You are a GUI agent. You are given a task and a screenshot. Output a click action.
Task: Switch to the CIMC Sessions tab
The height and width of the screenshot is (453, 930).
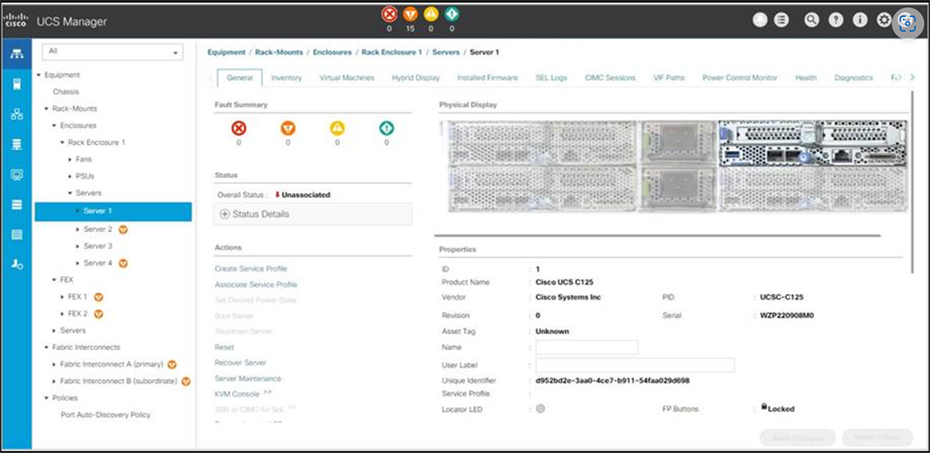pos(610,78)
